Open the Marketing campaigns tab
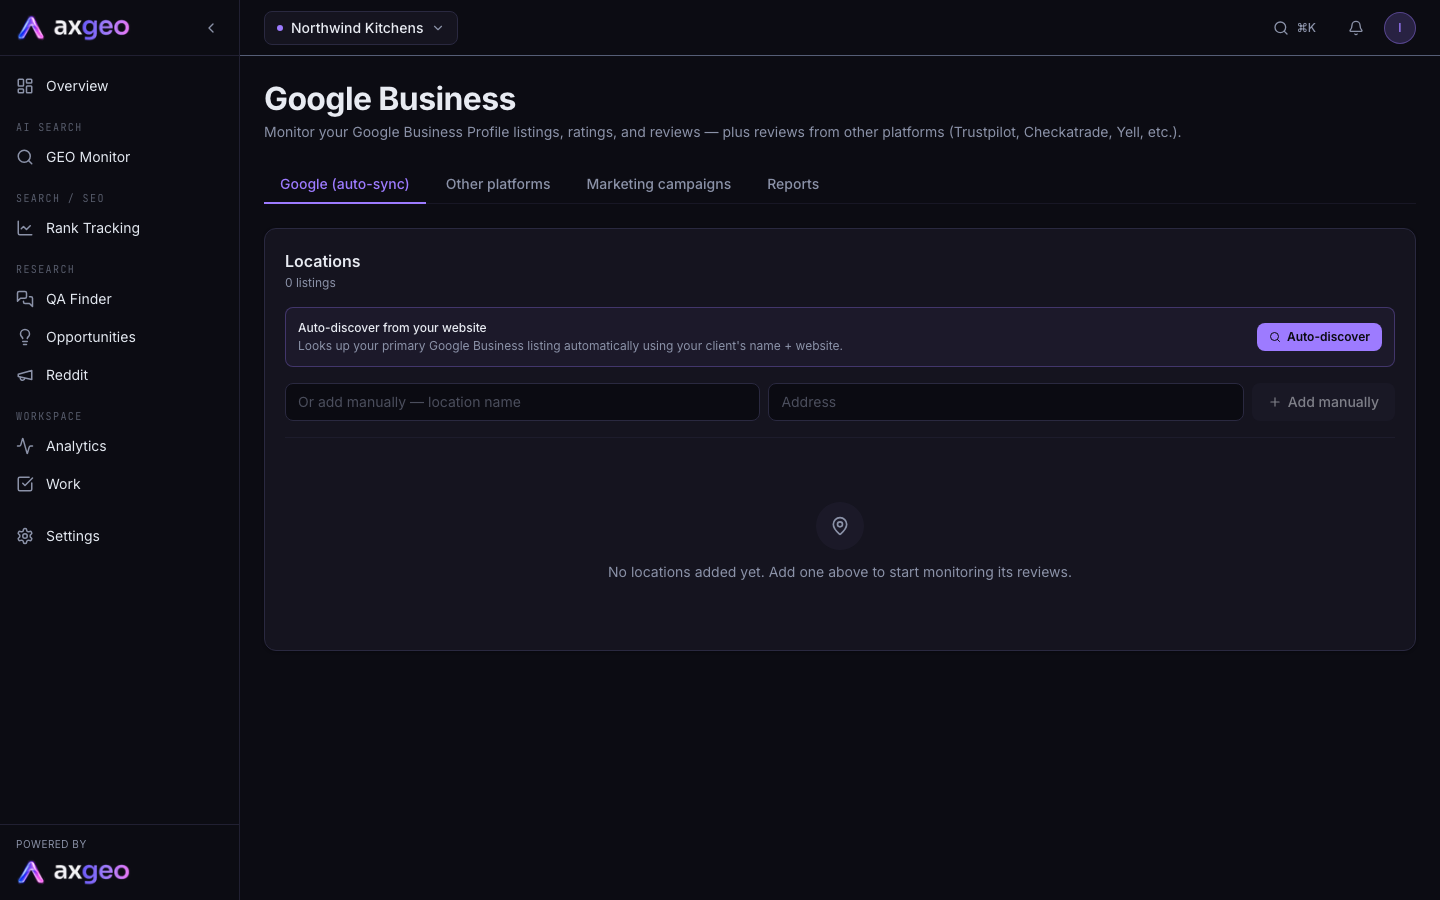 (x=659, y=184)
